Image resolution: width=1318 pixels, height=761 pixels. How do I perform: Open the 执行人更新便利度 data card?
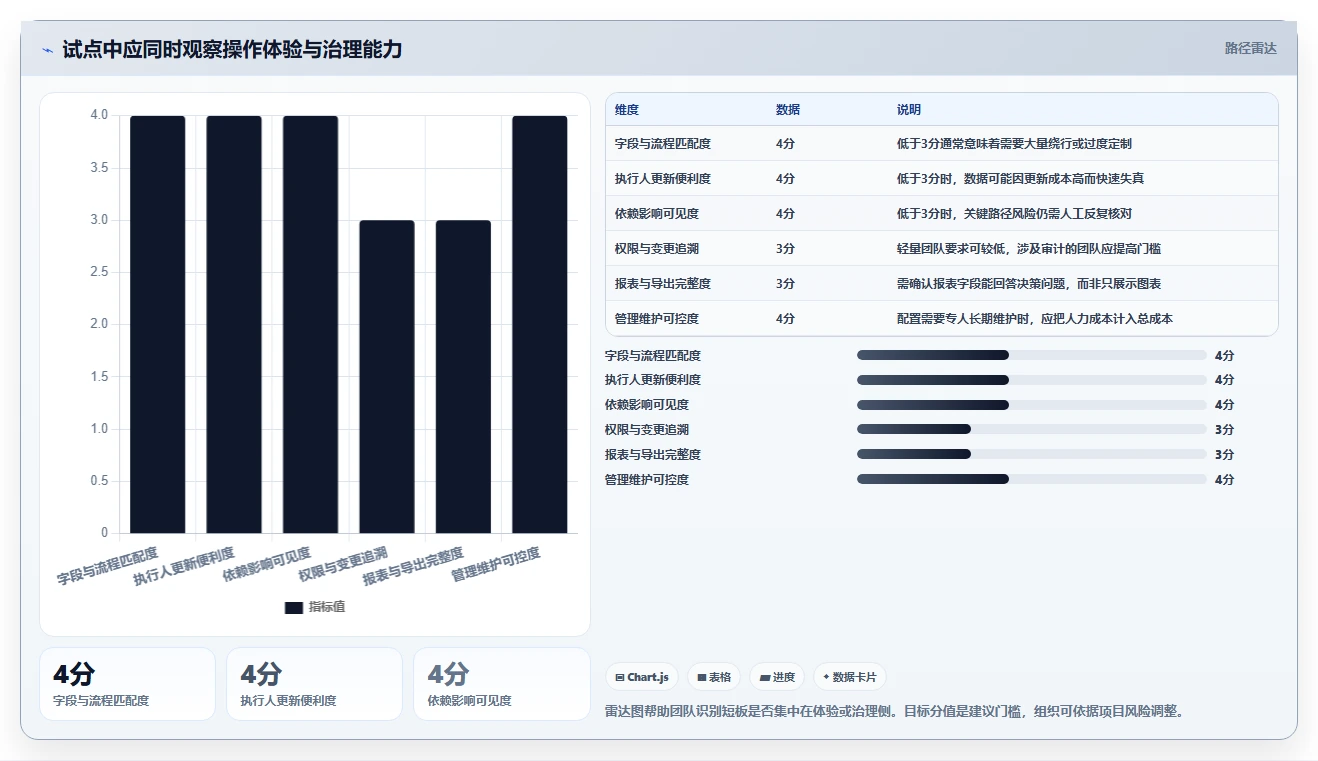click(314, 684)
